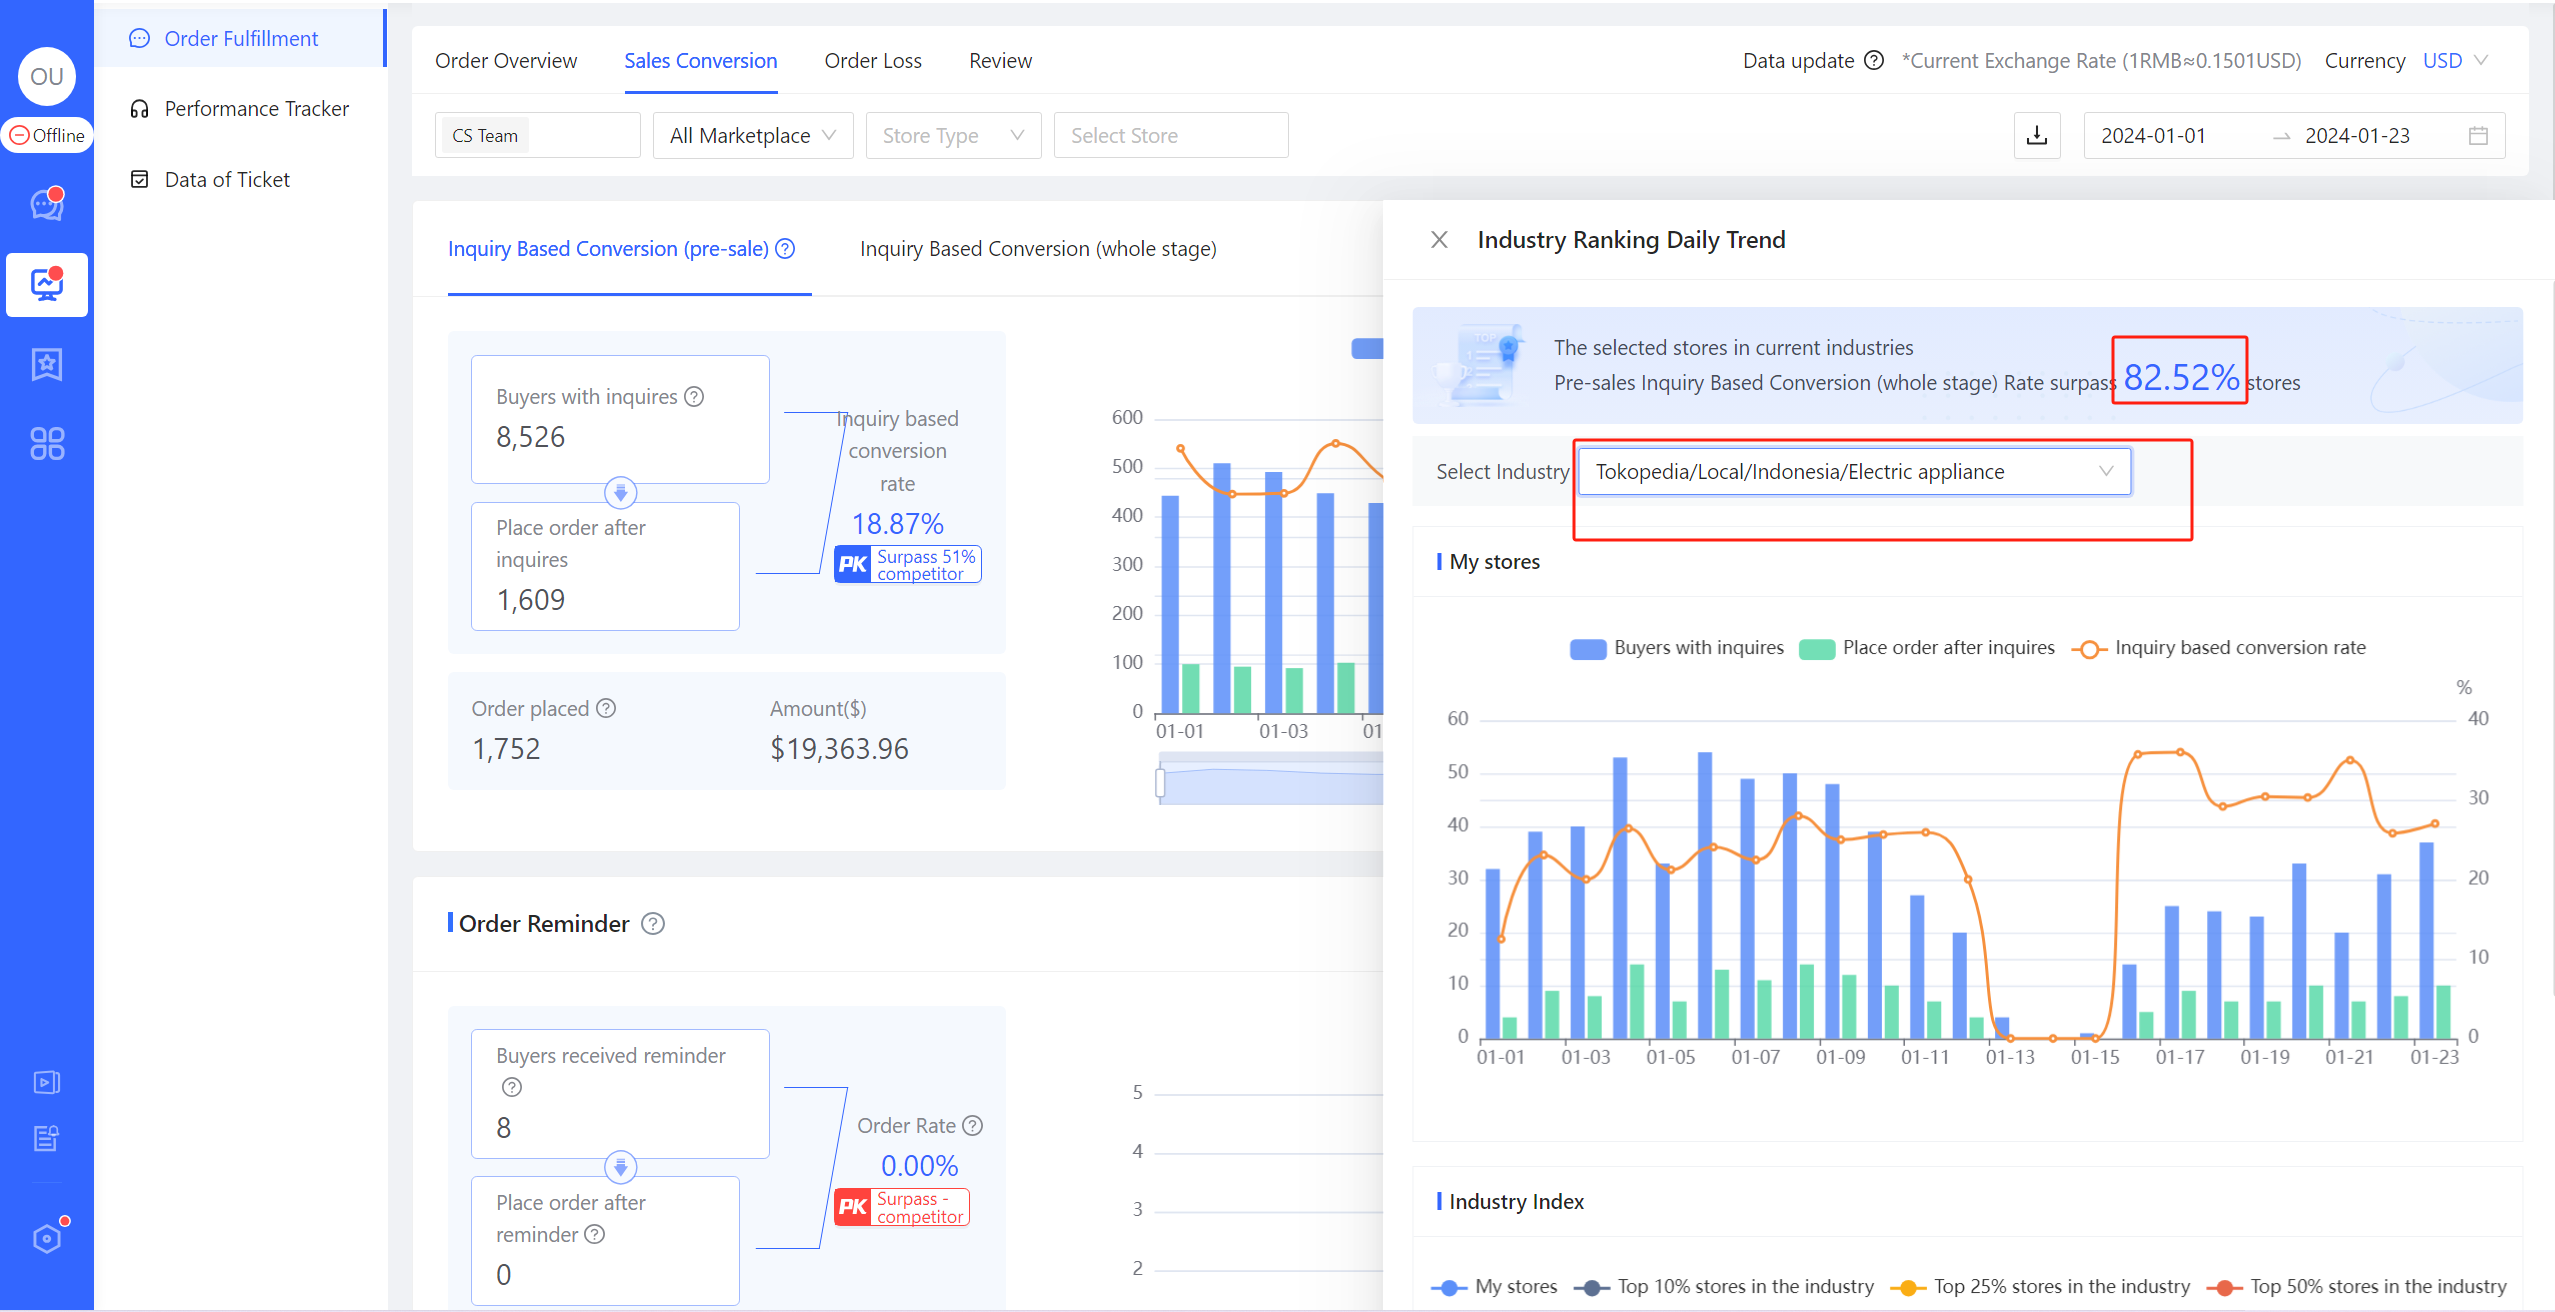Viewport: 2555px width, 1312px height.
Task: Click the end date 2024-01-23 field
Action: click(2357, 135)
